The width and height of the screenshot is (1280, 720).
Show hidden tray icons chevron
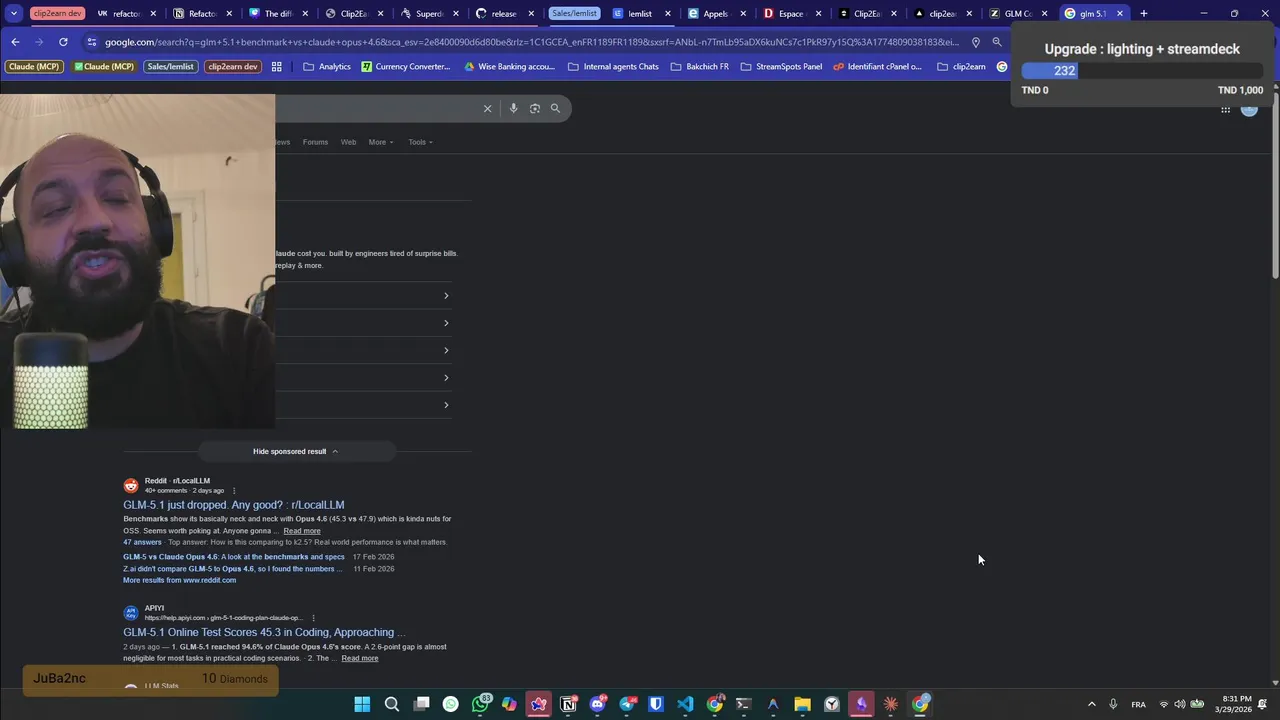pos(1091,704)
